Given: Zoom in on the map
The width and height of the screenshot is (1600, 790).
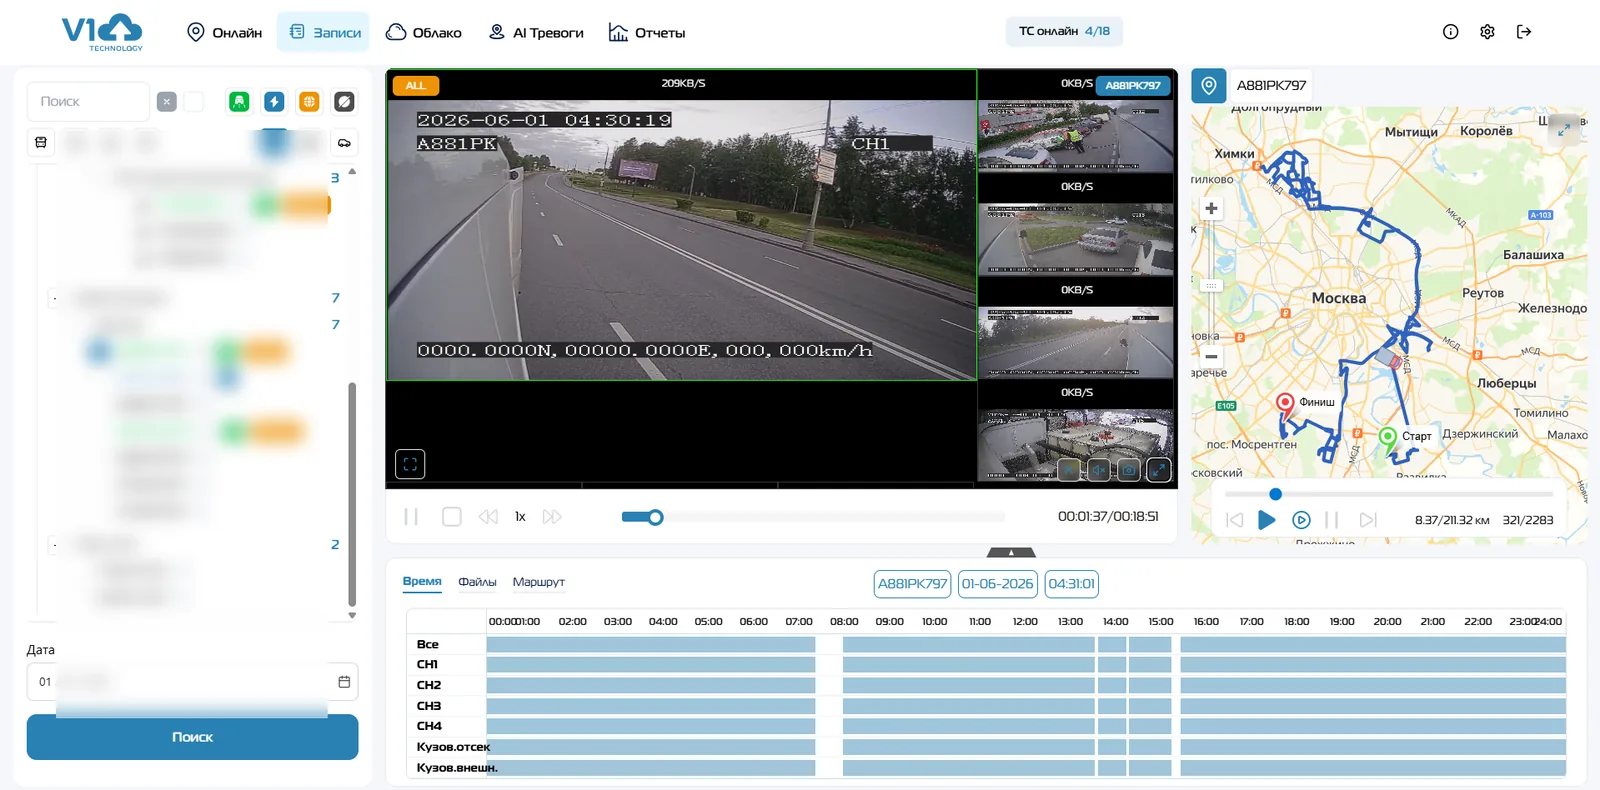Looking at the screenshot, I should (1211, 208).
